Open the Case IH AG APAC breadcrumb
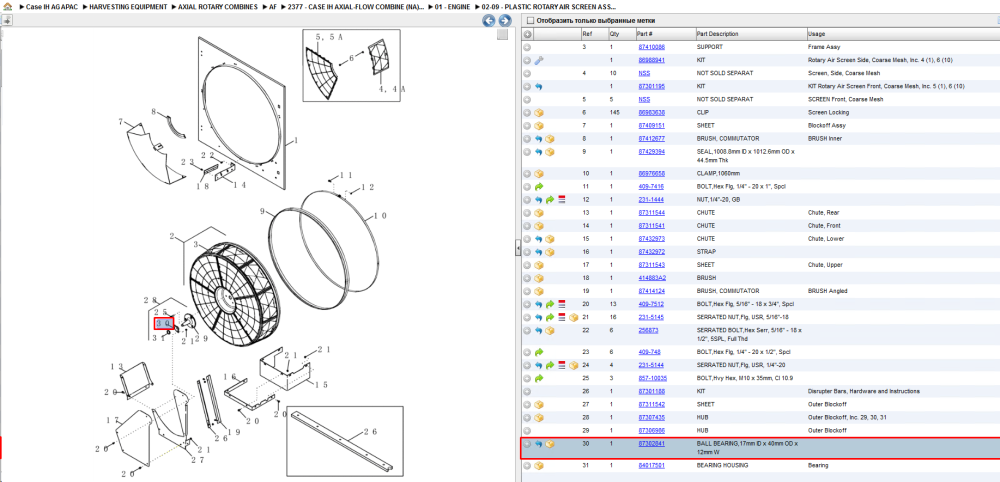 (x=51, y=6)
